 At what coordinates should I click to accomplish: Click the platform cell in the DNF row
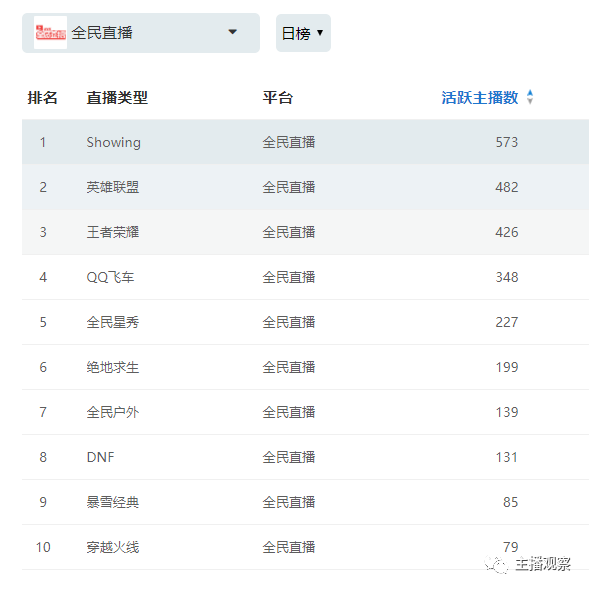[289, 457]
